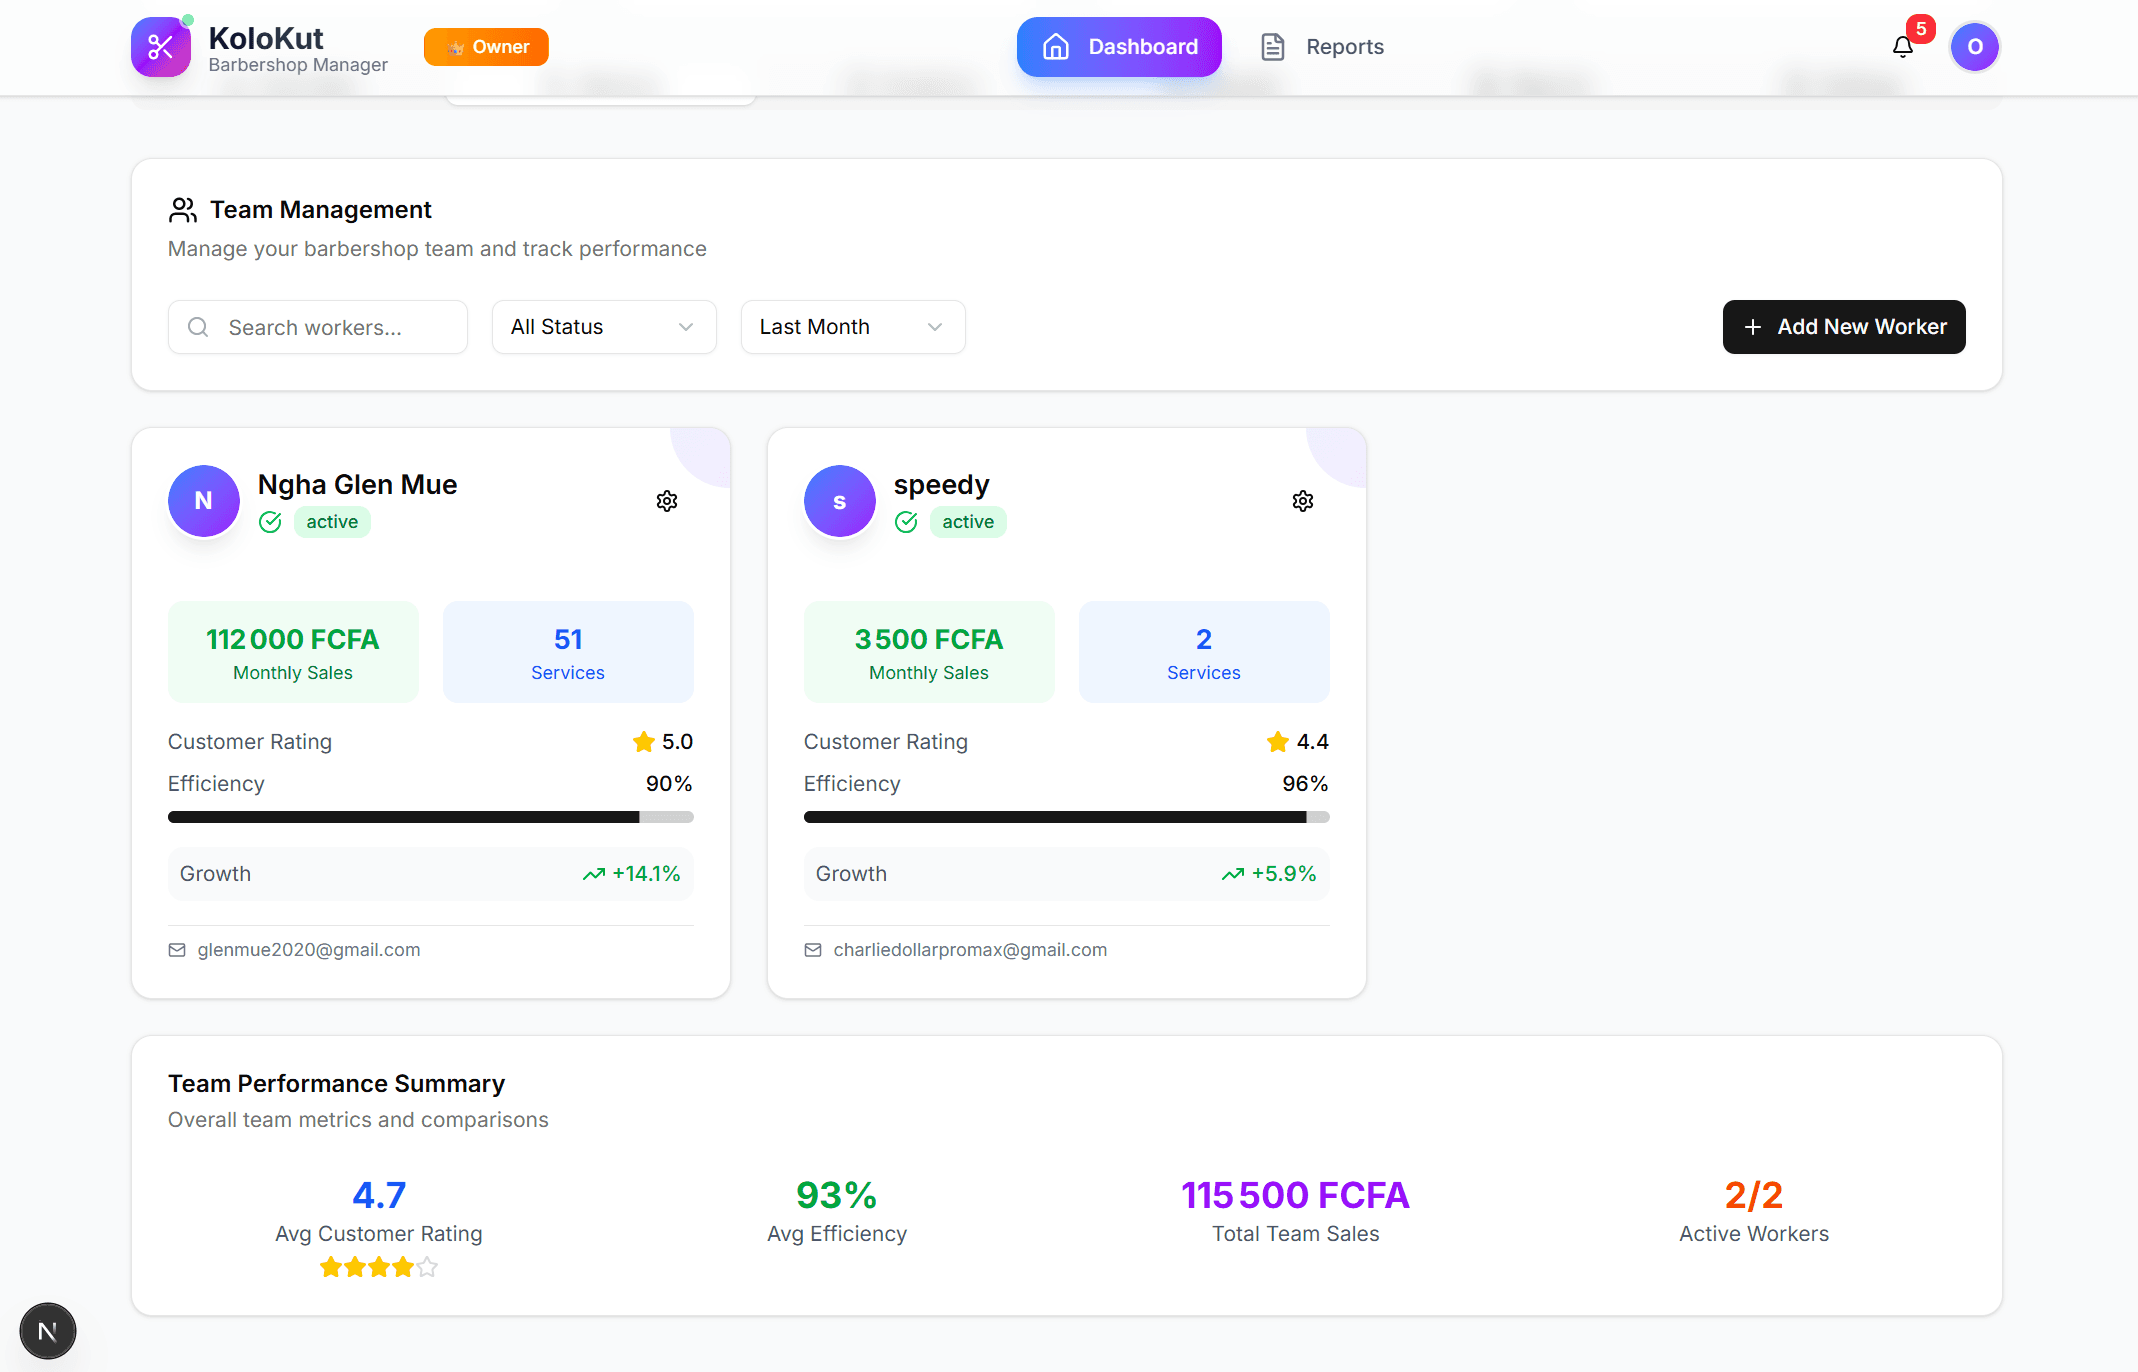Open settings gear on Ngha Glen Mue card
This screenshot has height=1372, width=2138.
click(x=667, y=501)
